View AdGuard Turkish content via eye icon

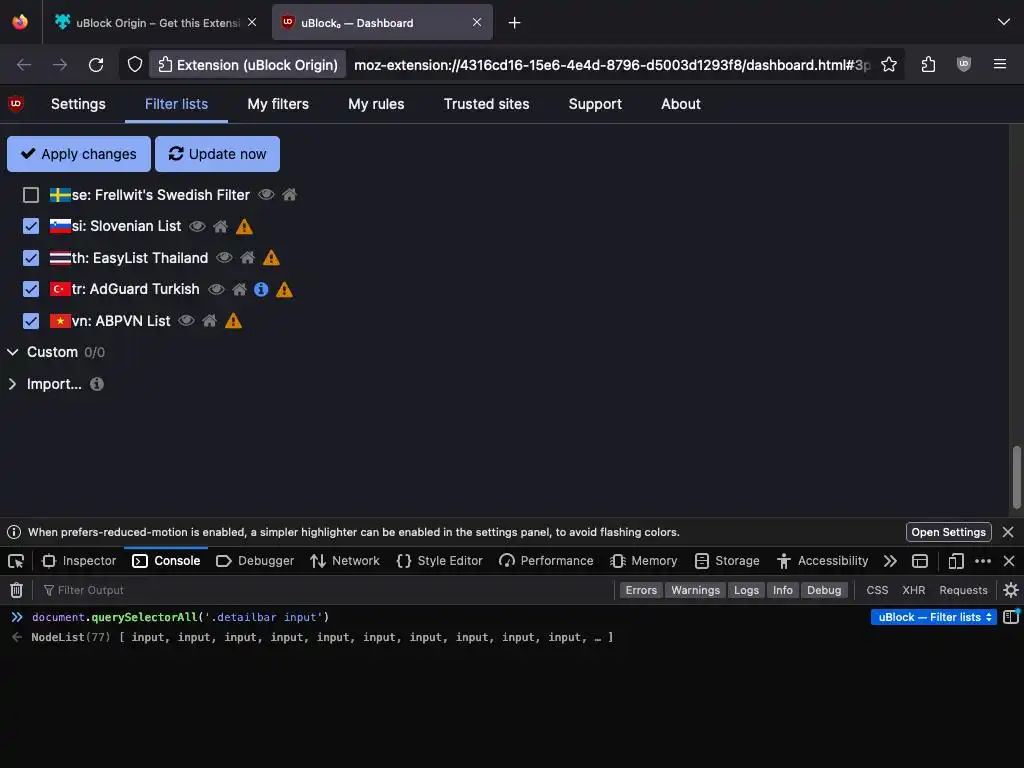coord(216,289)
